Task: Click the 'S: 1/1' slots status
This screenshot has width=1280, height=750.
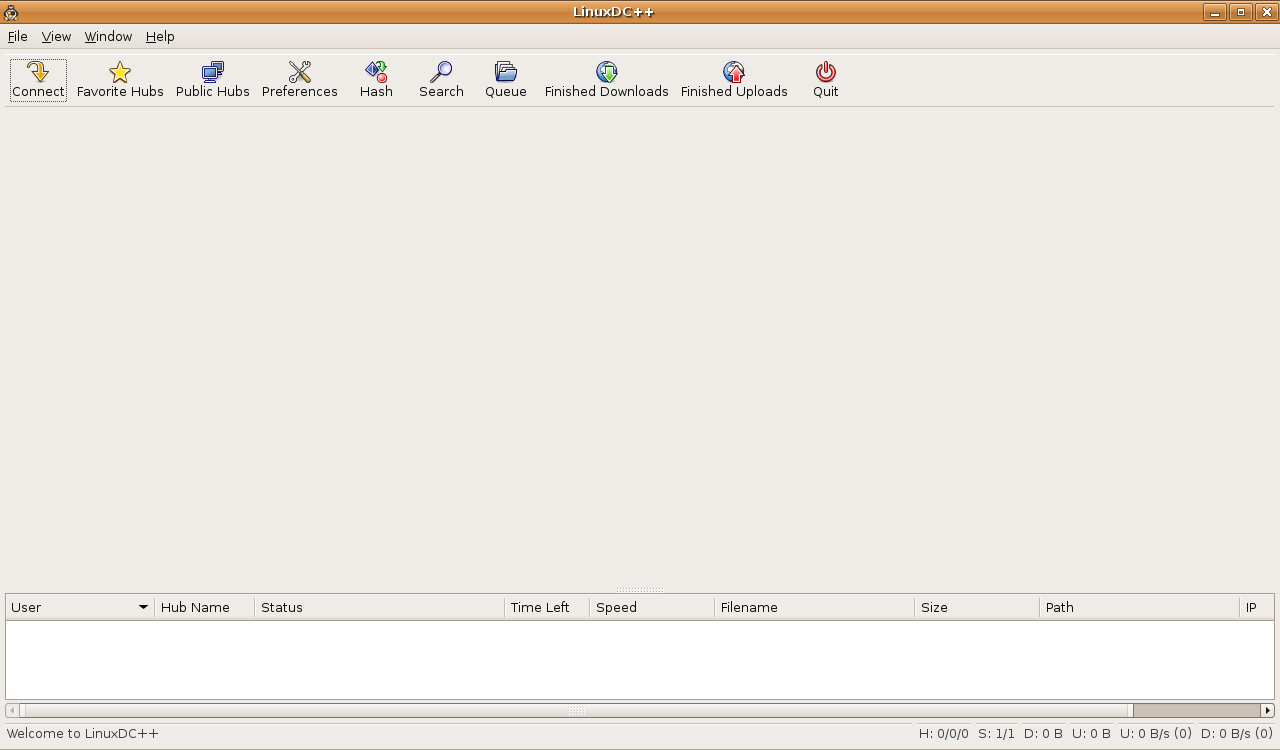Action: pos(996,734)
